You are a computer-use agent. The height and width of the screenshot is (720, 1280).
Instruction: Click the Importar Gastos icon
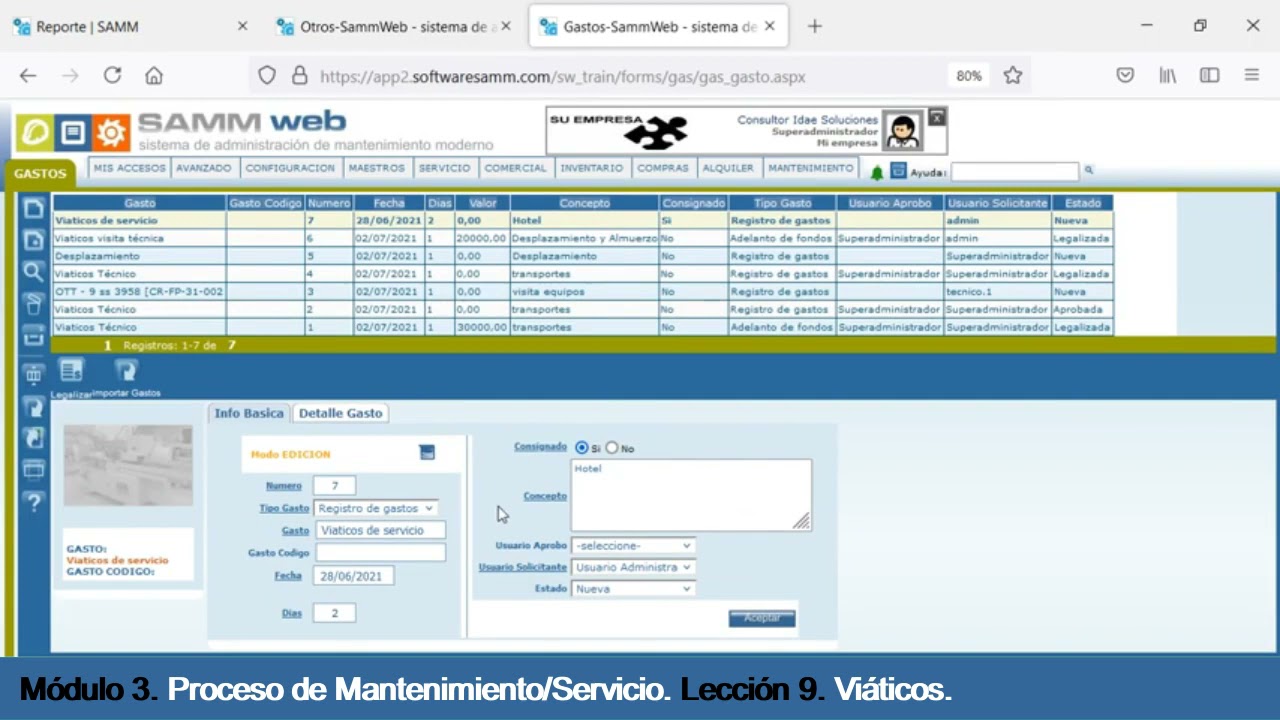[x=126, y=371]
